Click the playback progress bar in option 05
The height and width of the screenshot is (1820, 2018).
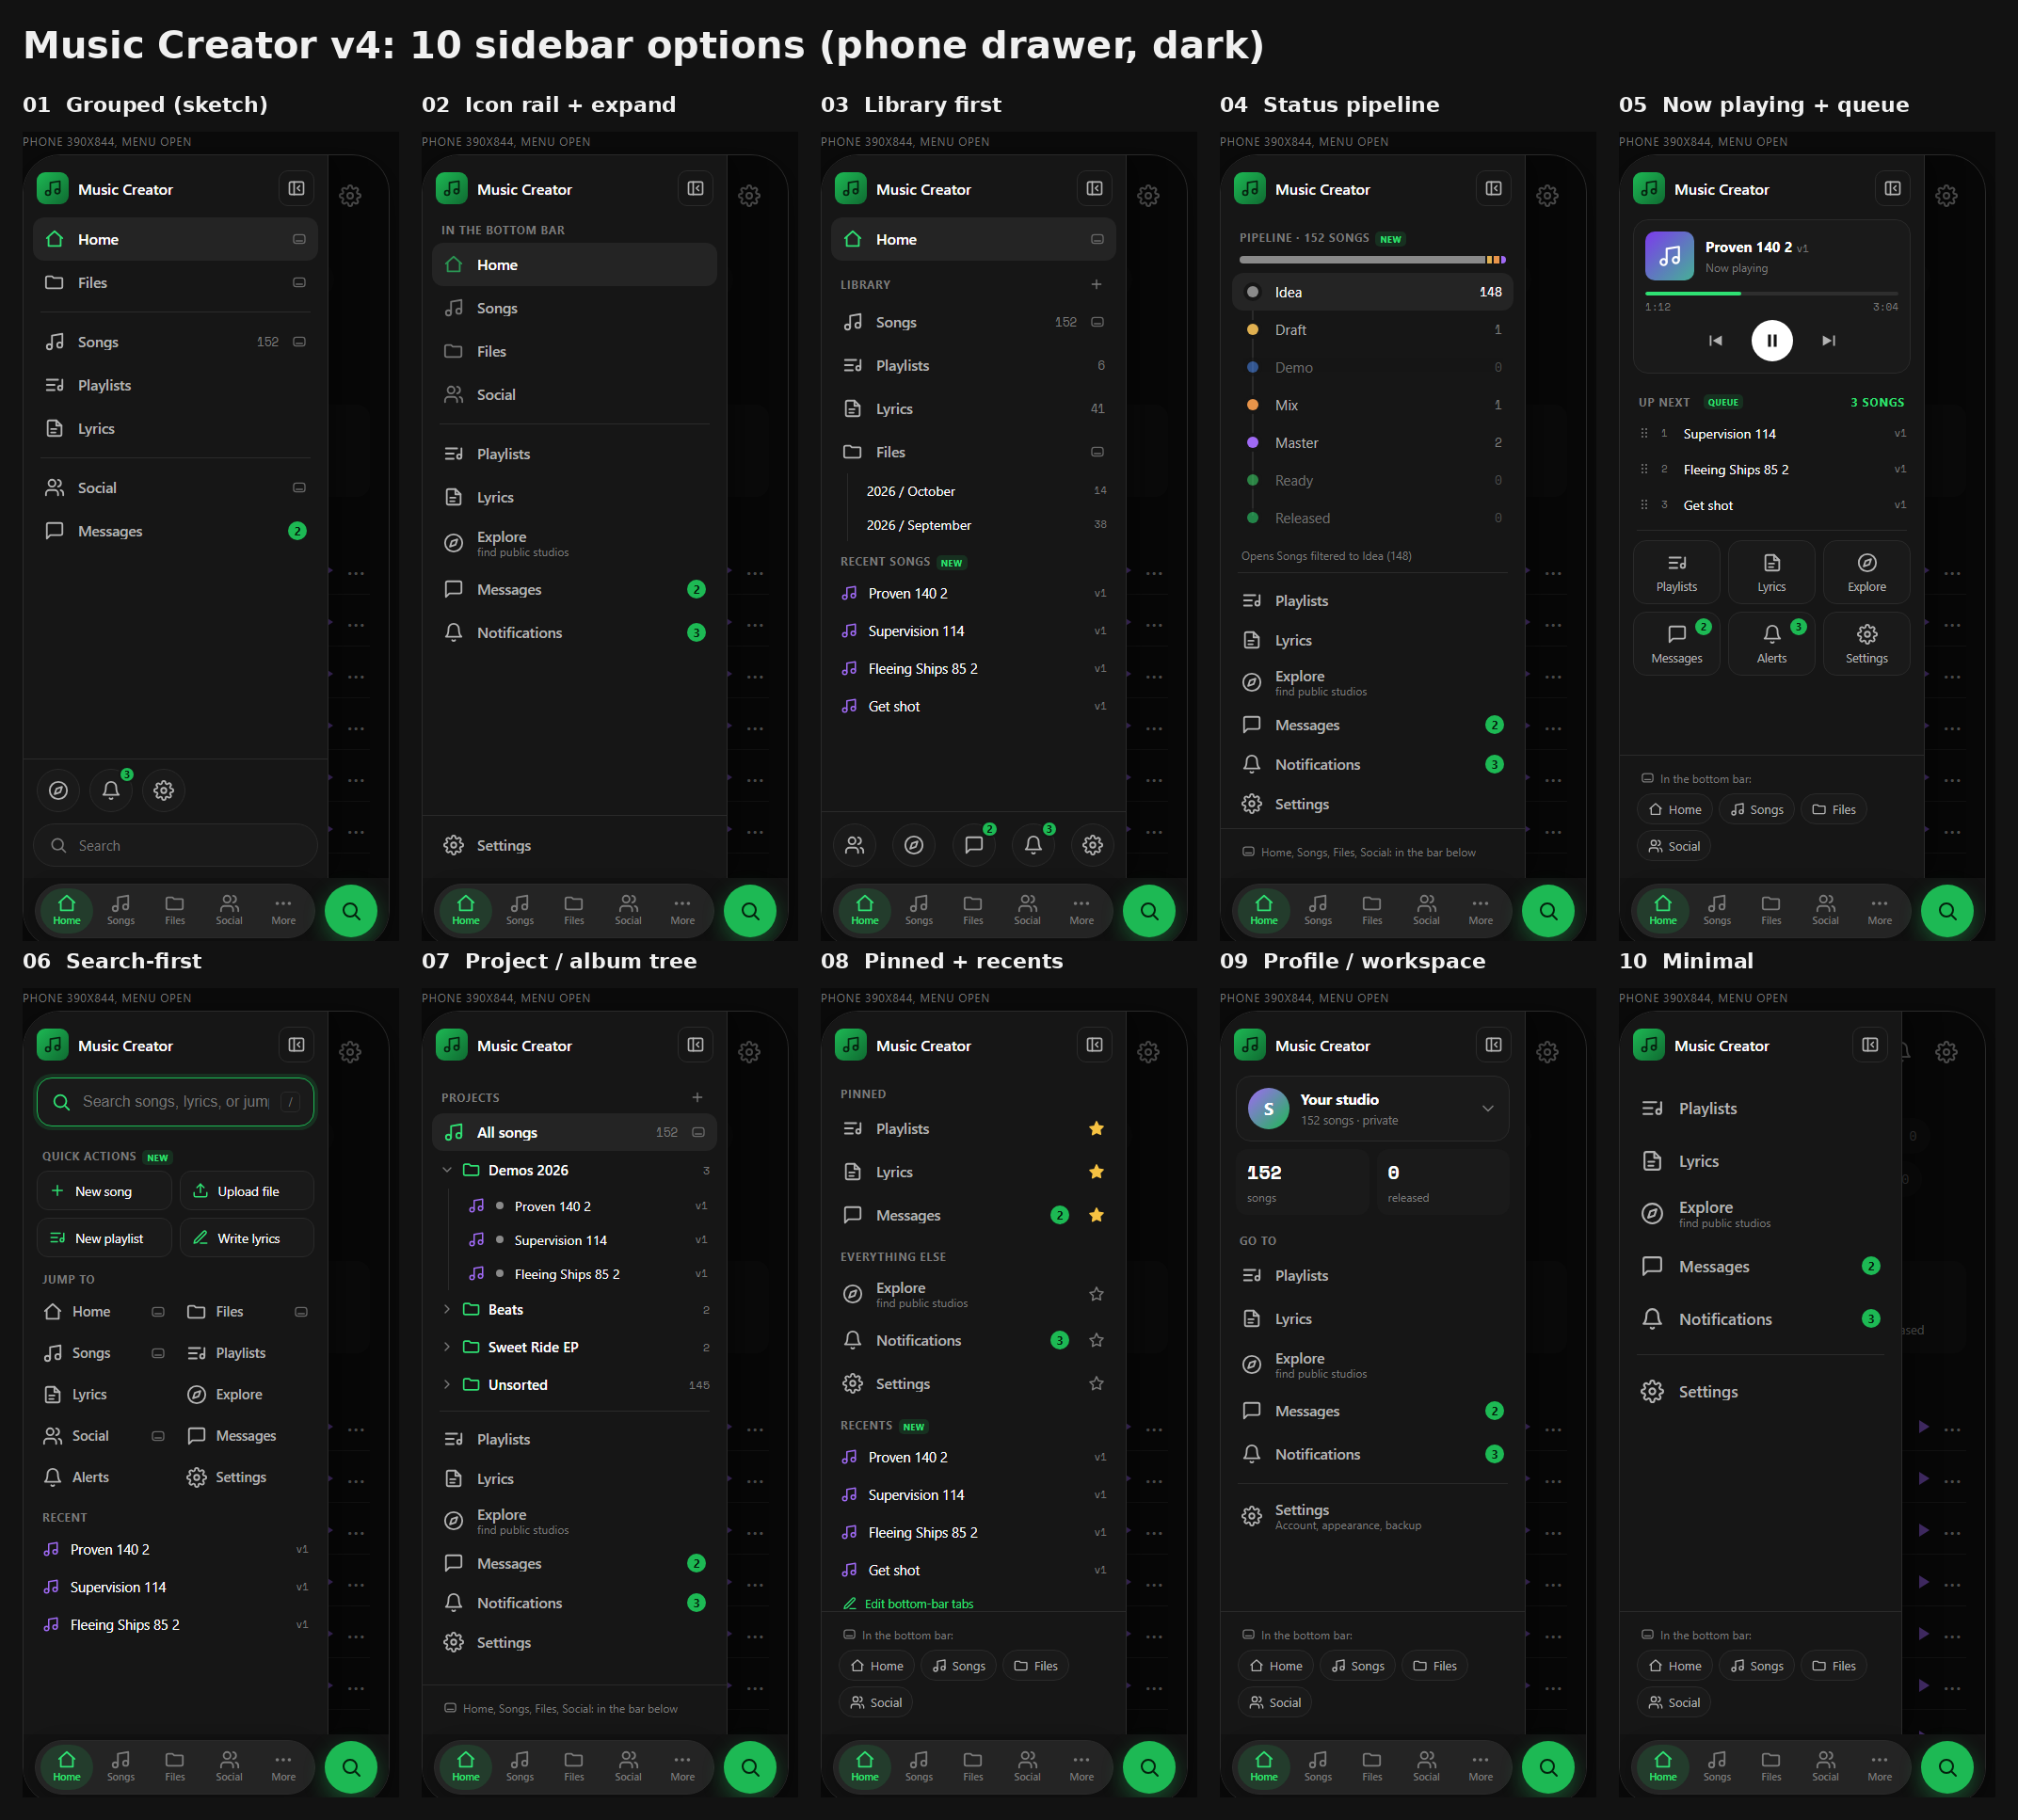click(x=1771, y=294)
